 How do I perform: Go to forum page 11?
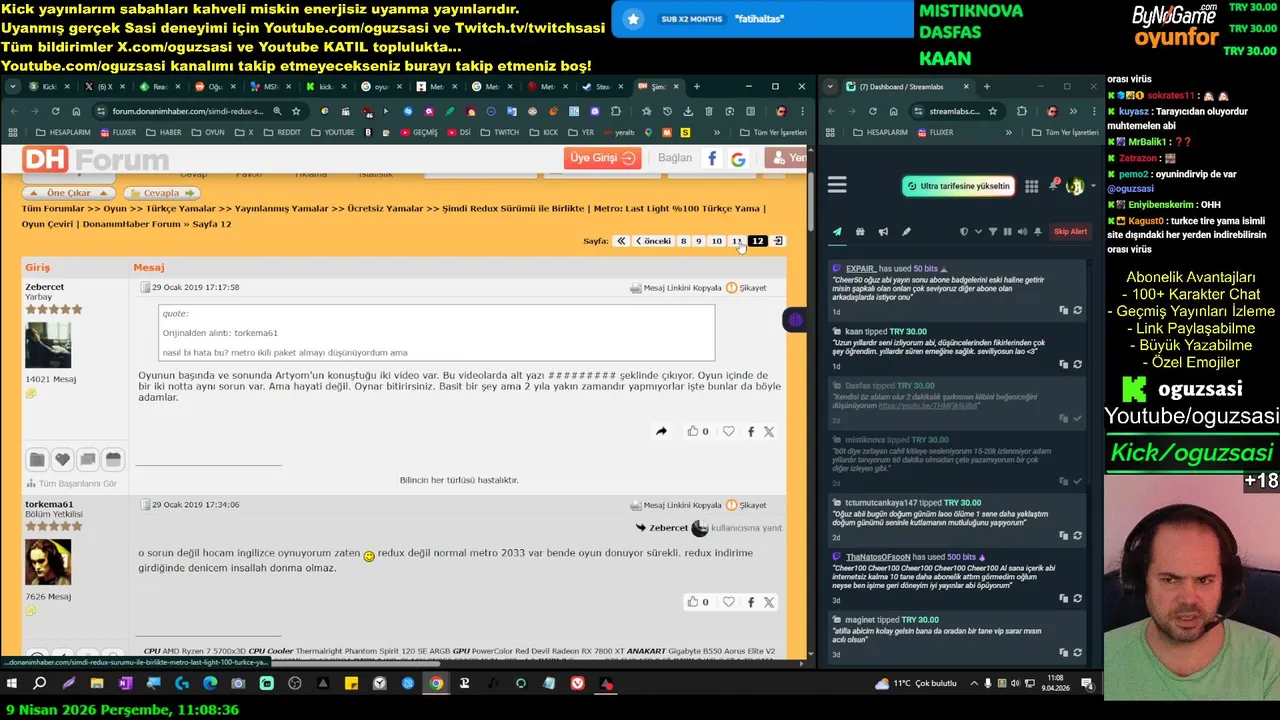tap(737, 241)
